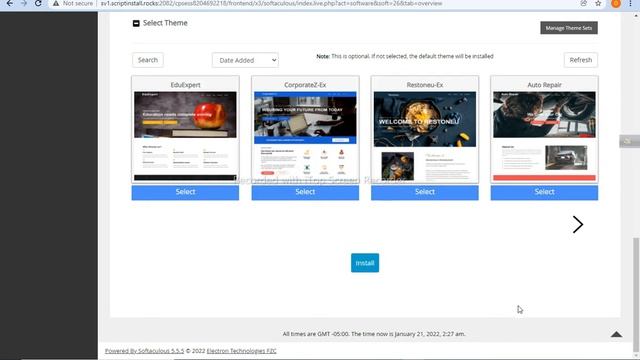Viewport: 640px width, 360px height.
Task: Preview the EduExpert theme thumbnail
Action: [x=185, y=136]
